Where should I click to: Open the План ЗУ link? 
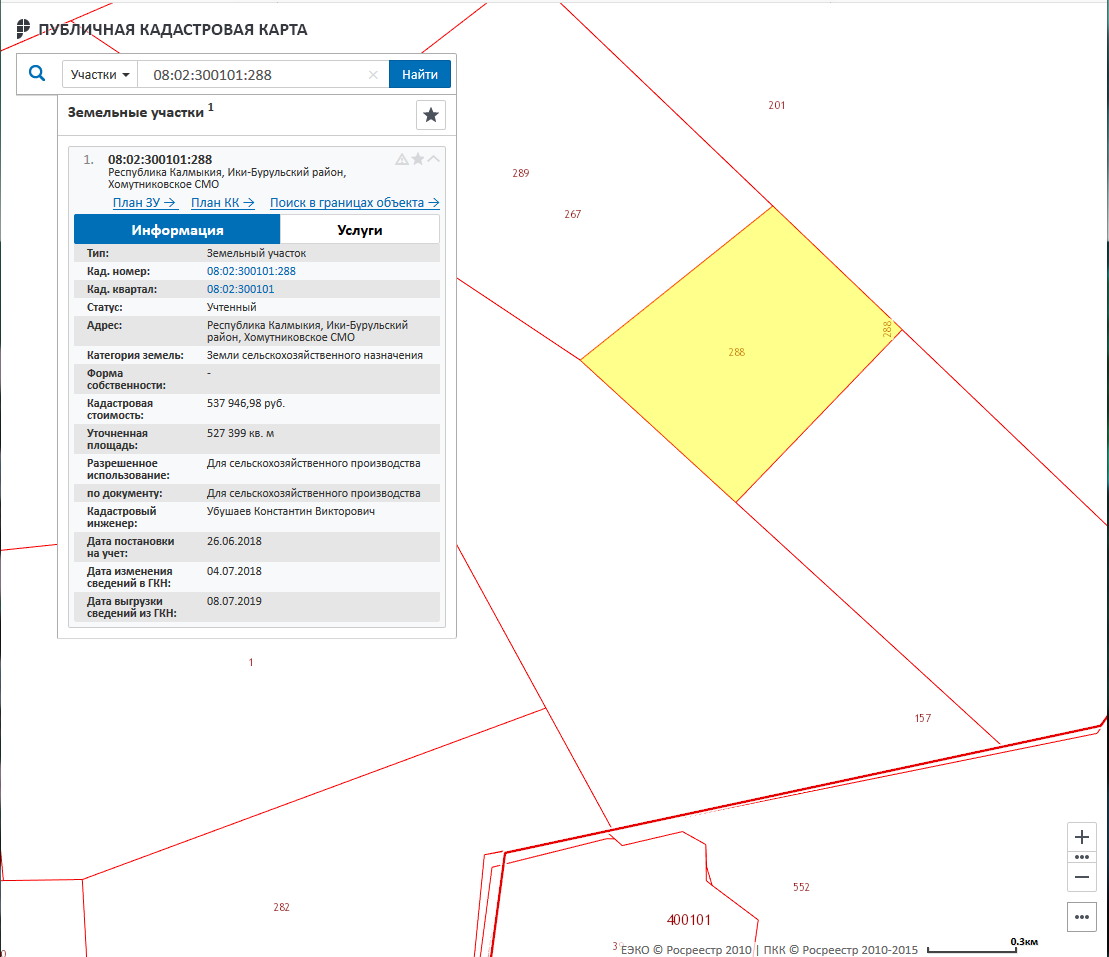tap(144, 203)
